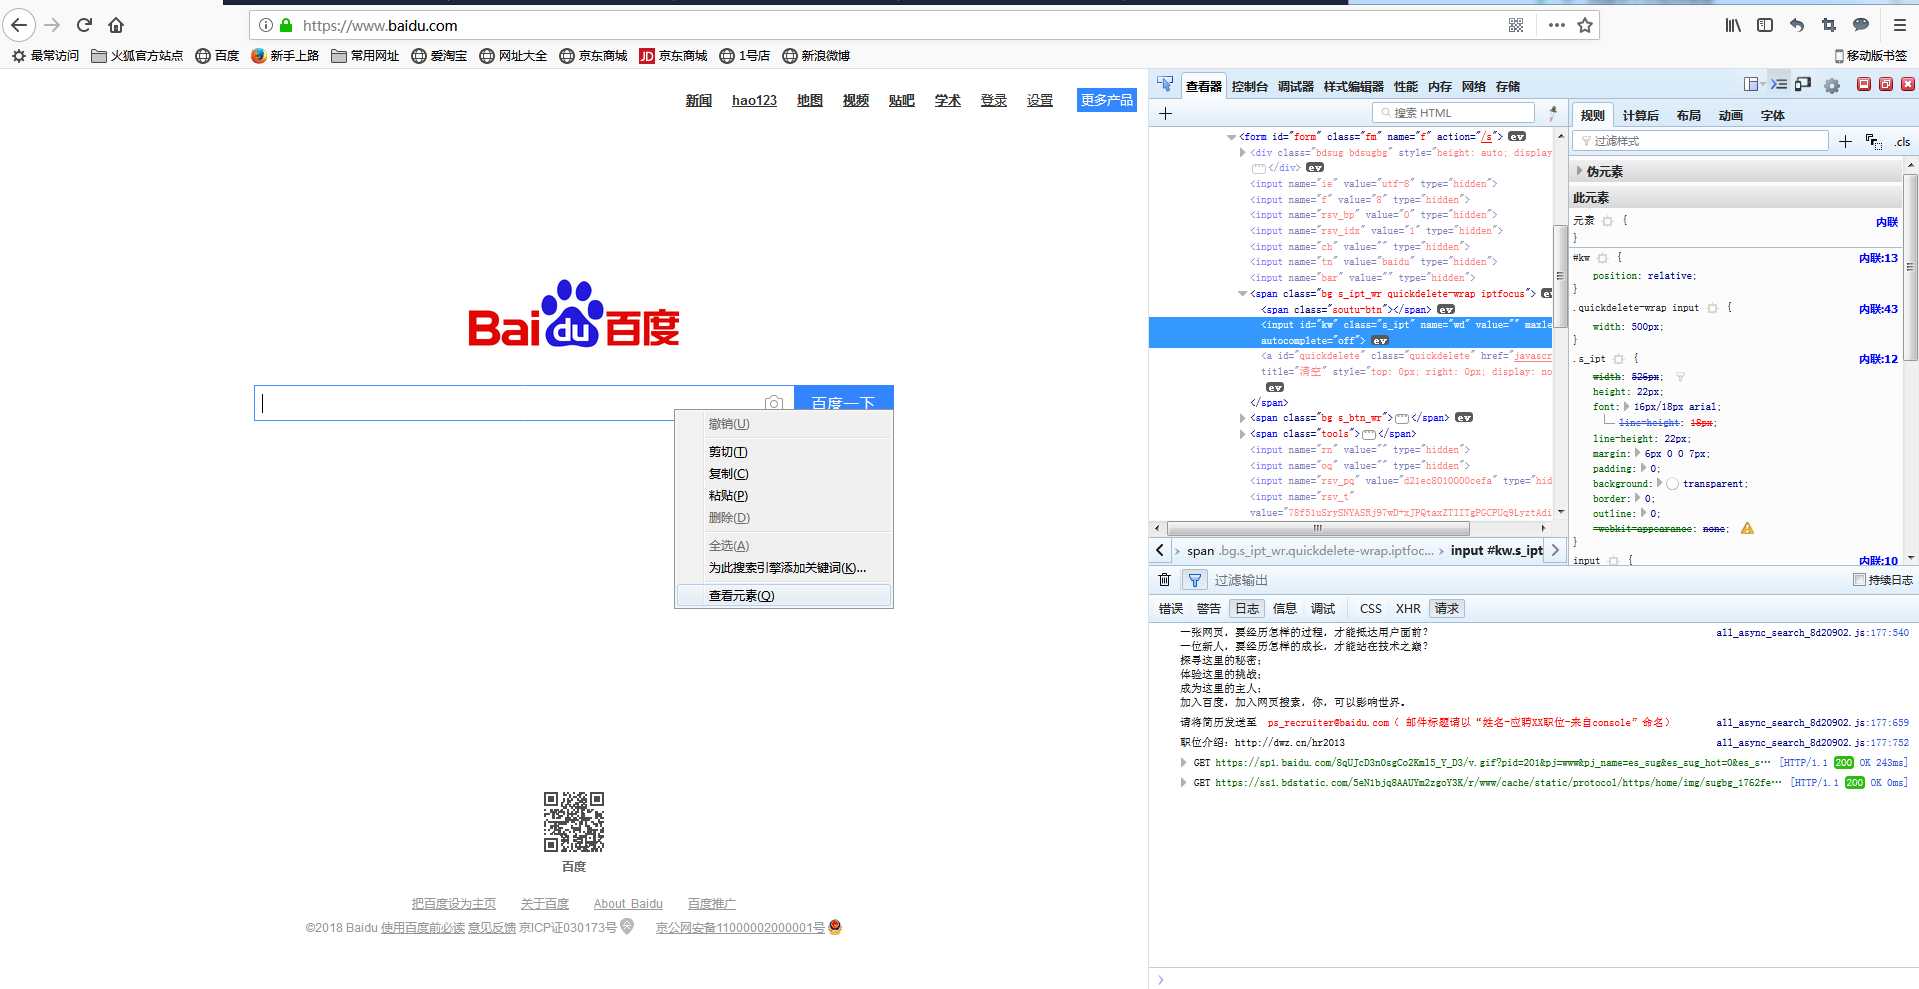This screenshot has height=989, width=1919.
Task: Toggle the 信息 info filter
Action: click(x=1284, y=608)
